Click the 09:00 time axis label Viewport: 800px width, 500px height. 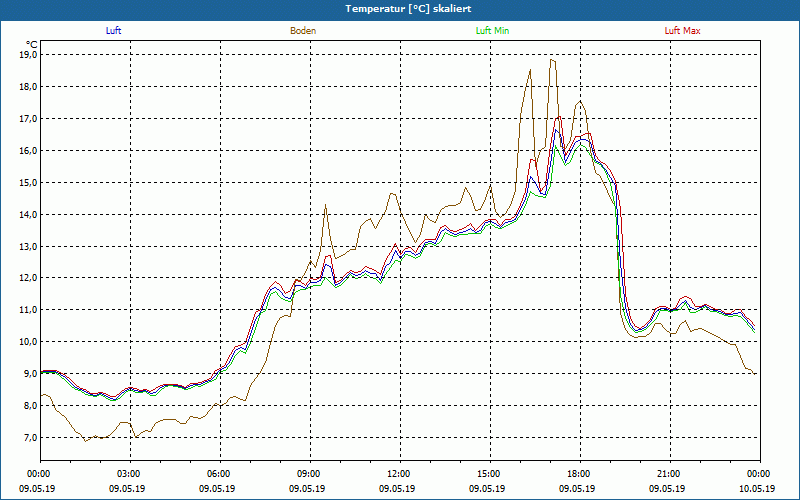click(310, 474)
